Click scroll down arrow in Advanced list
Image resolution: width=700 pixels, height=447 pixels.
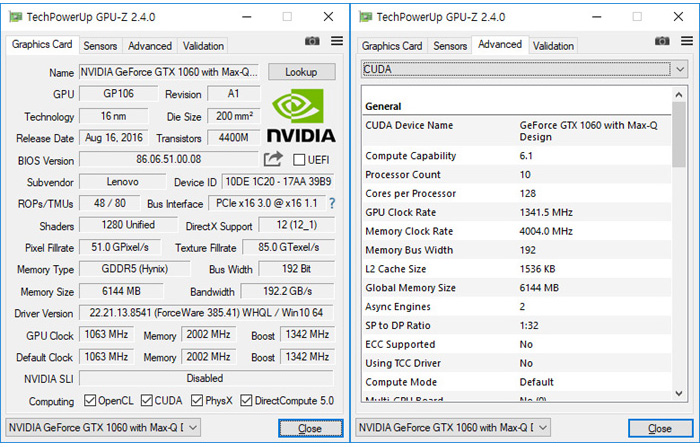[679, 393]
